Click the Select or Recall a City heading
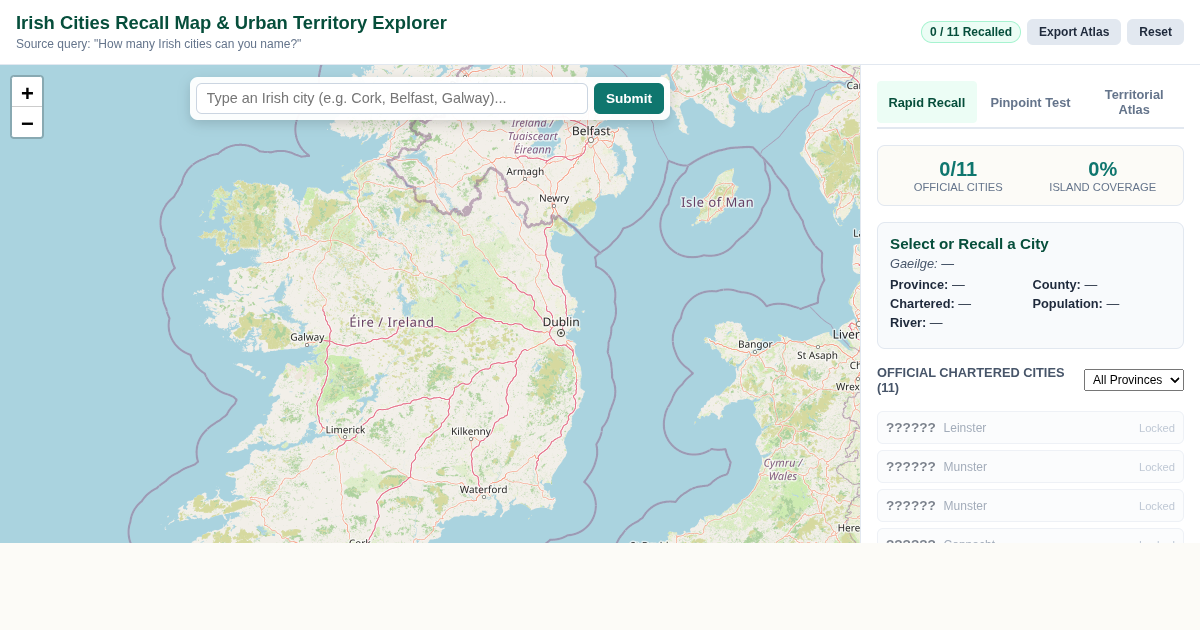The height and width of the screenshot is (630, 1200). 969,243
